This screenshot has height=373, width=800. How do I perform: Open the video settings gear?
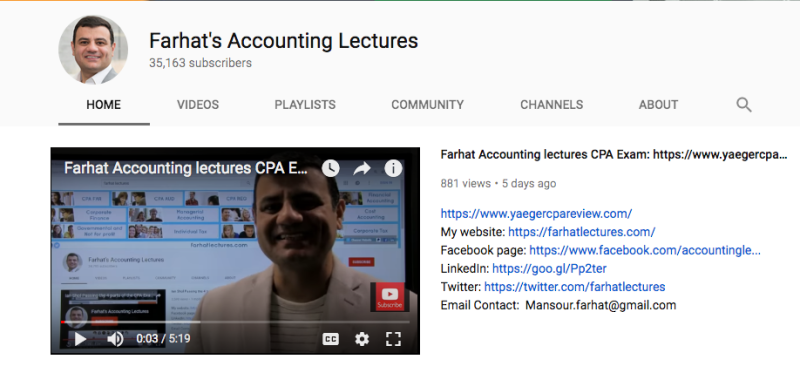click(x=362, y=339)
